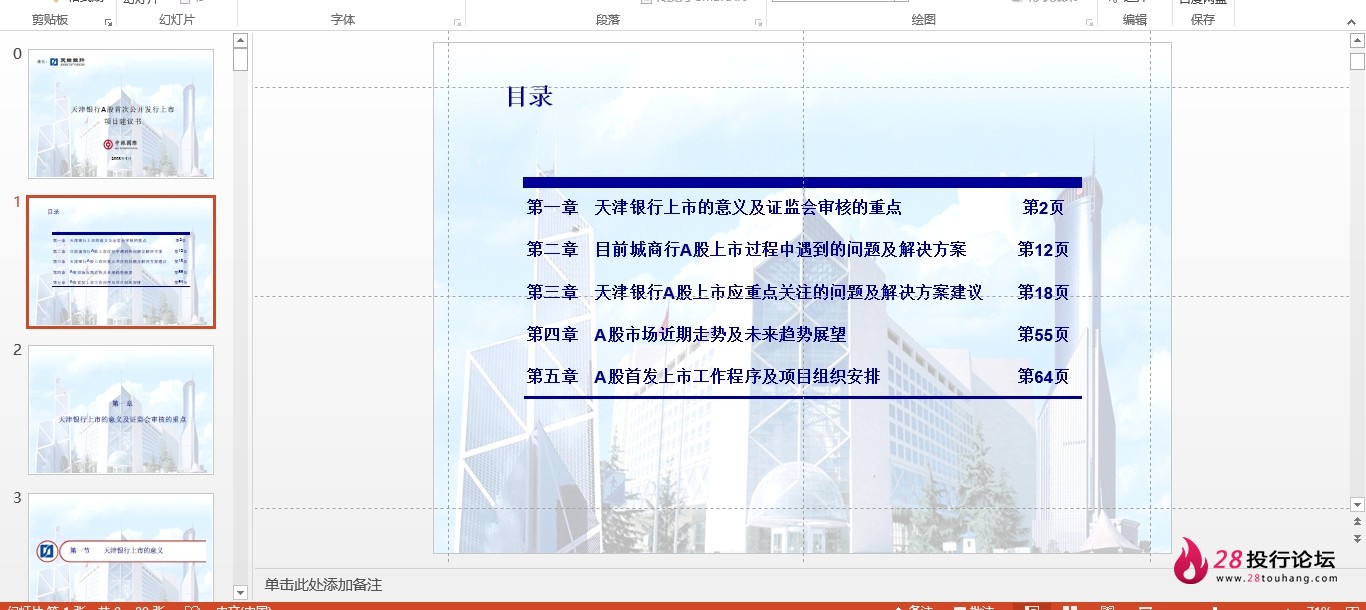Click the 第三章 label in the contents

(552, 293)
